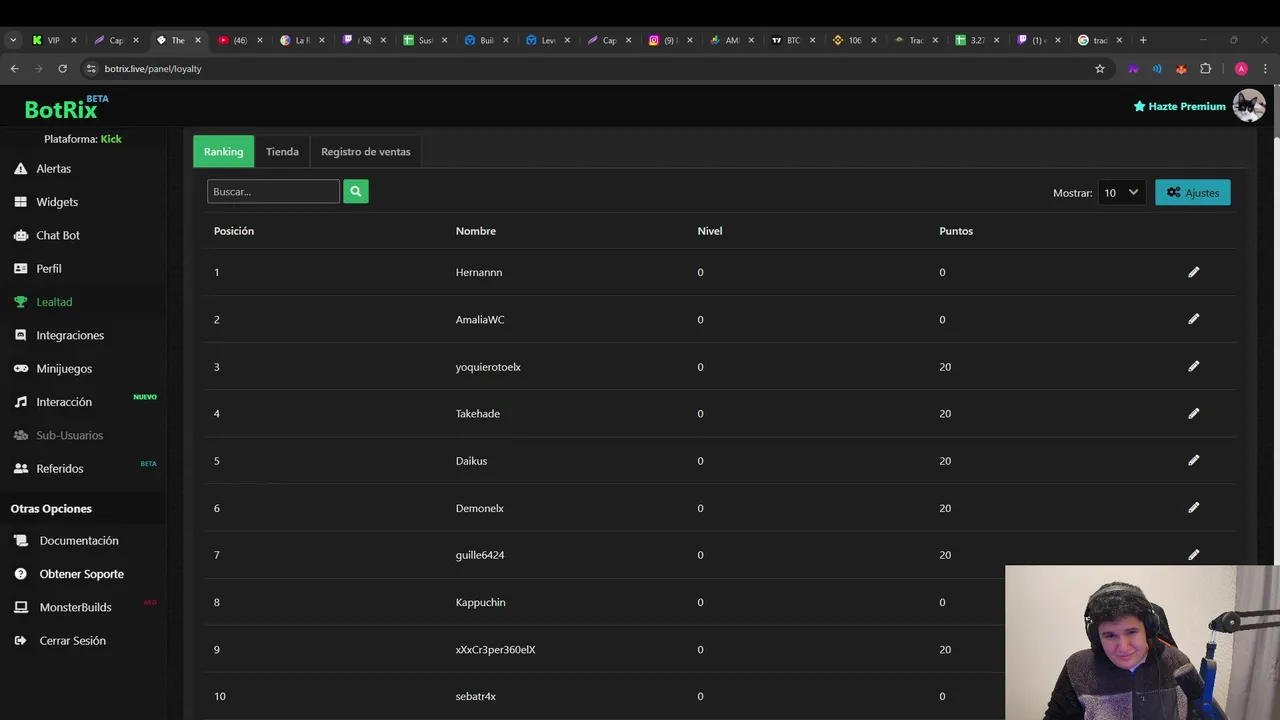Edit guille6424 entry with pencil icon
The image size is (1280, 720).
point(1193,554)
